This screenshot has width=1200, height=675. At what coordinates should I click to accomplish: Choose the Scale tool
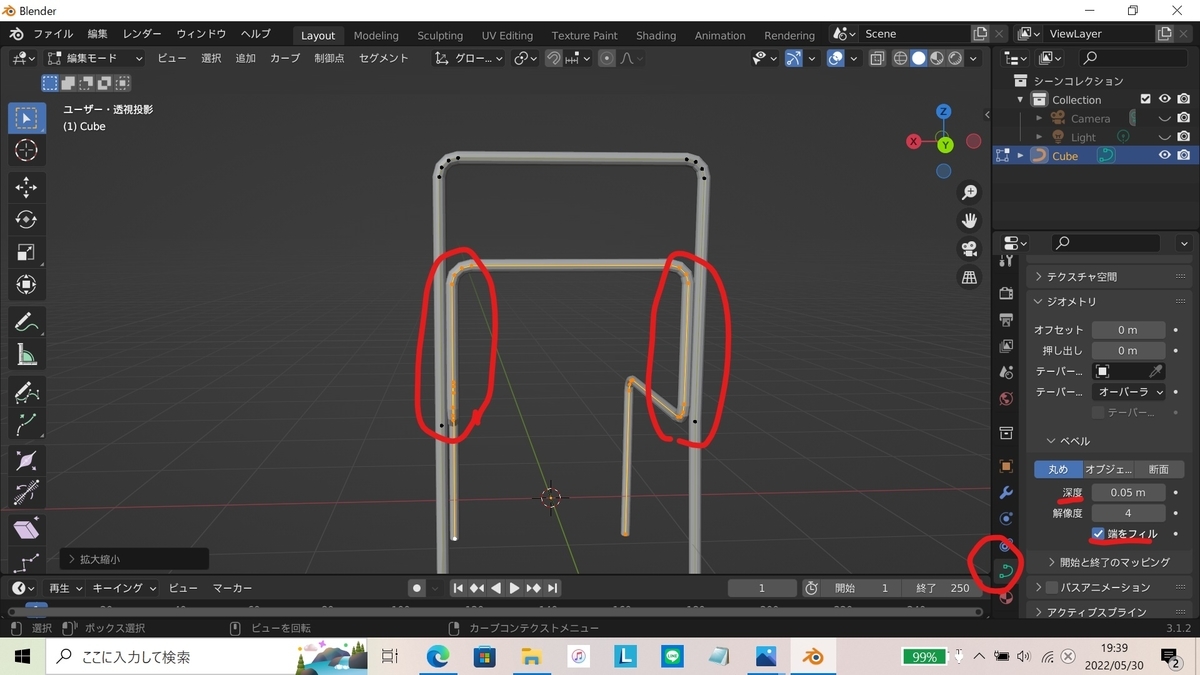pos(27,253)
